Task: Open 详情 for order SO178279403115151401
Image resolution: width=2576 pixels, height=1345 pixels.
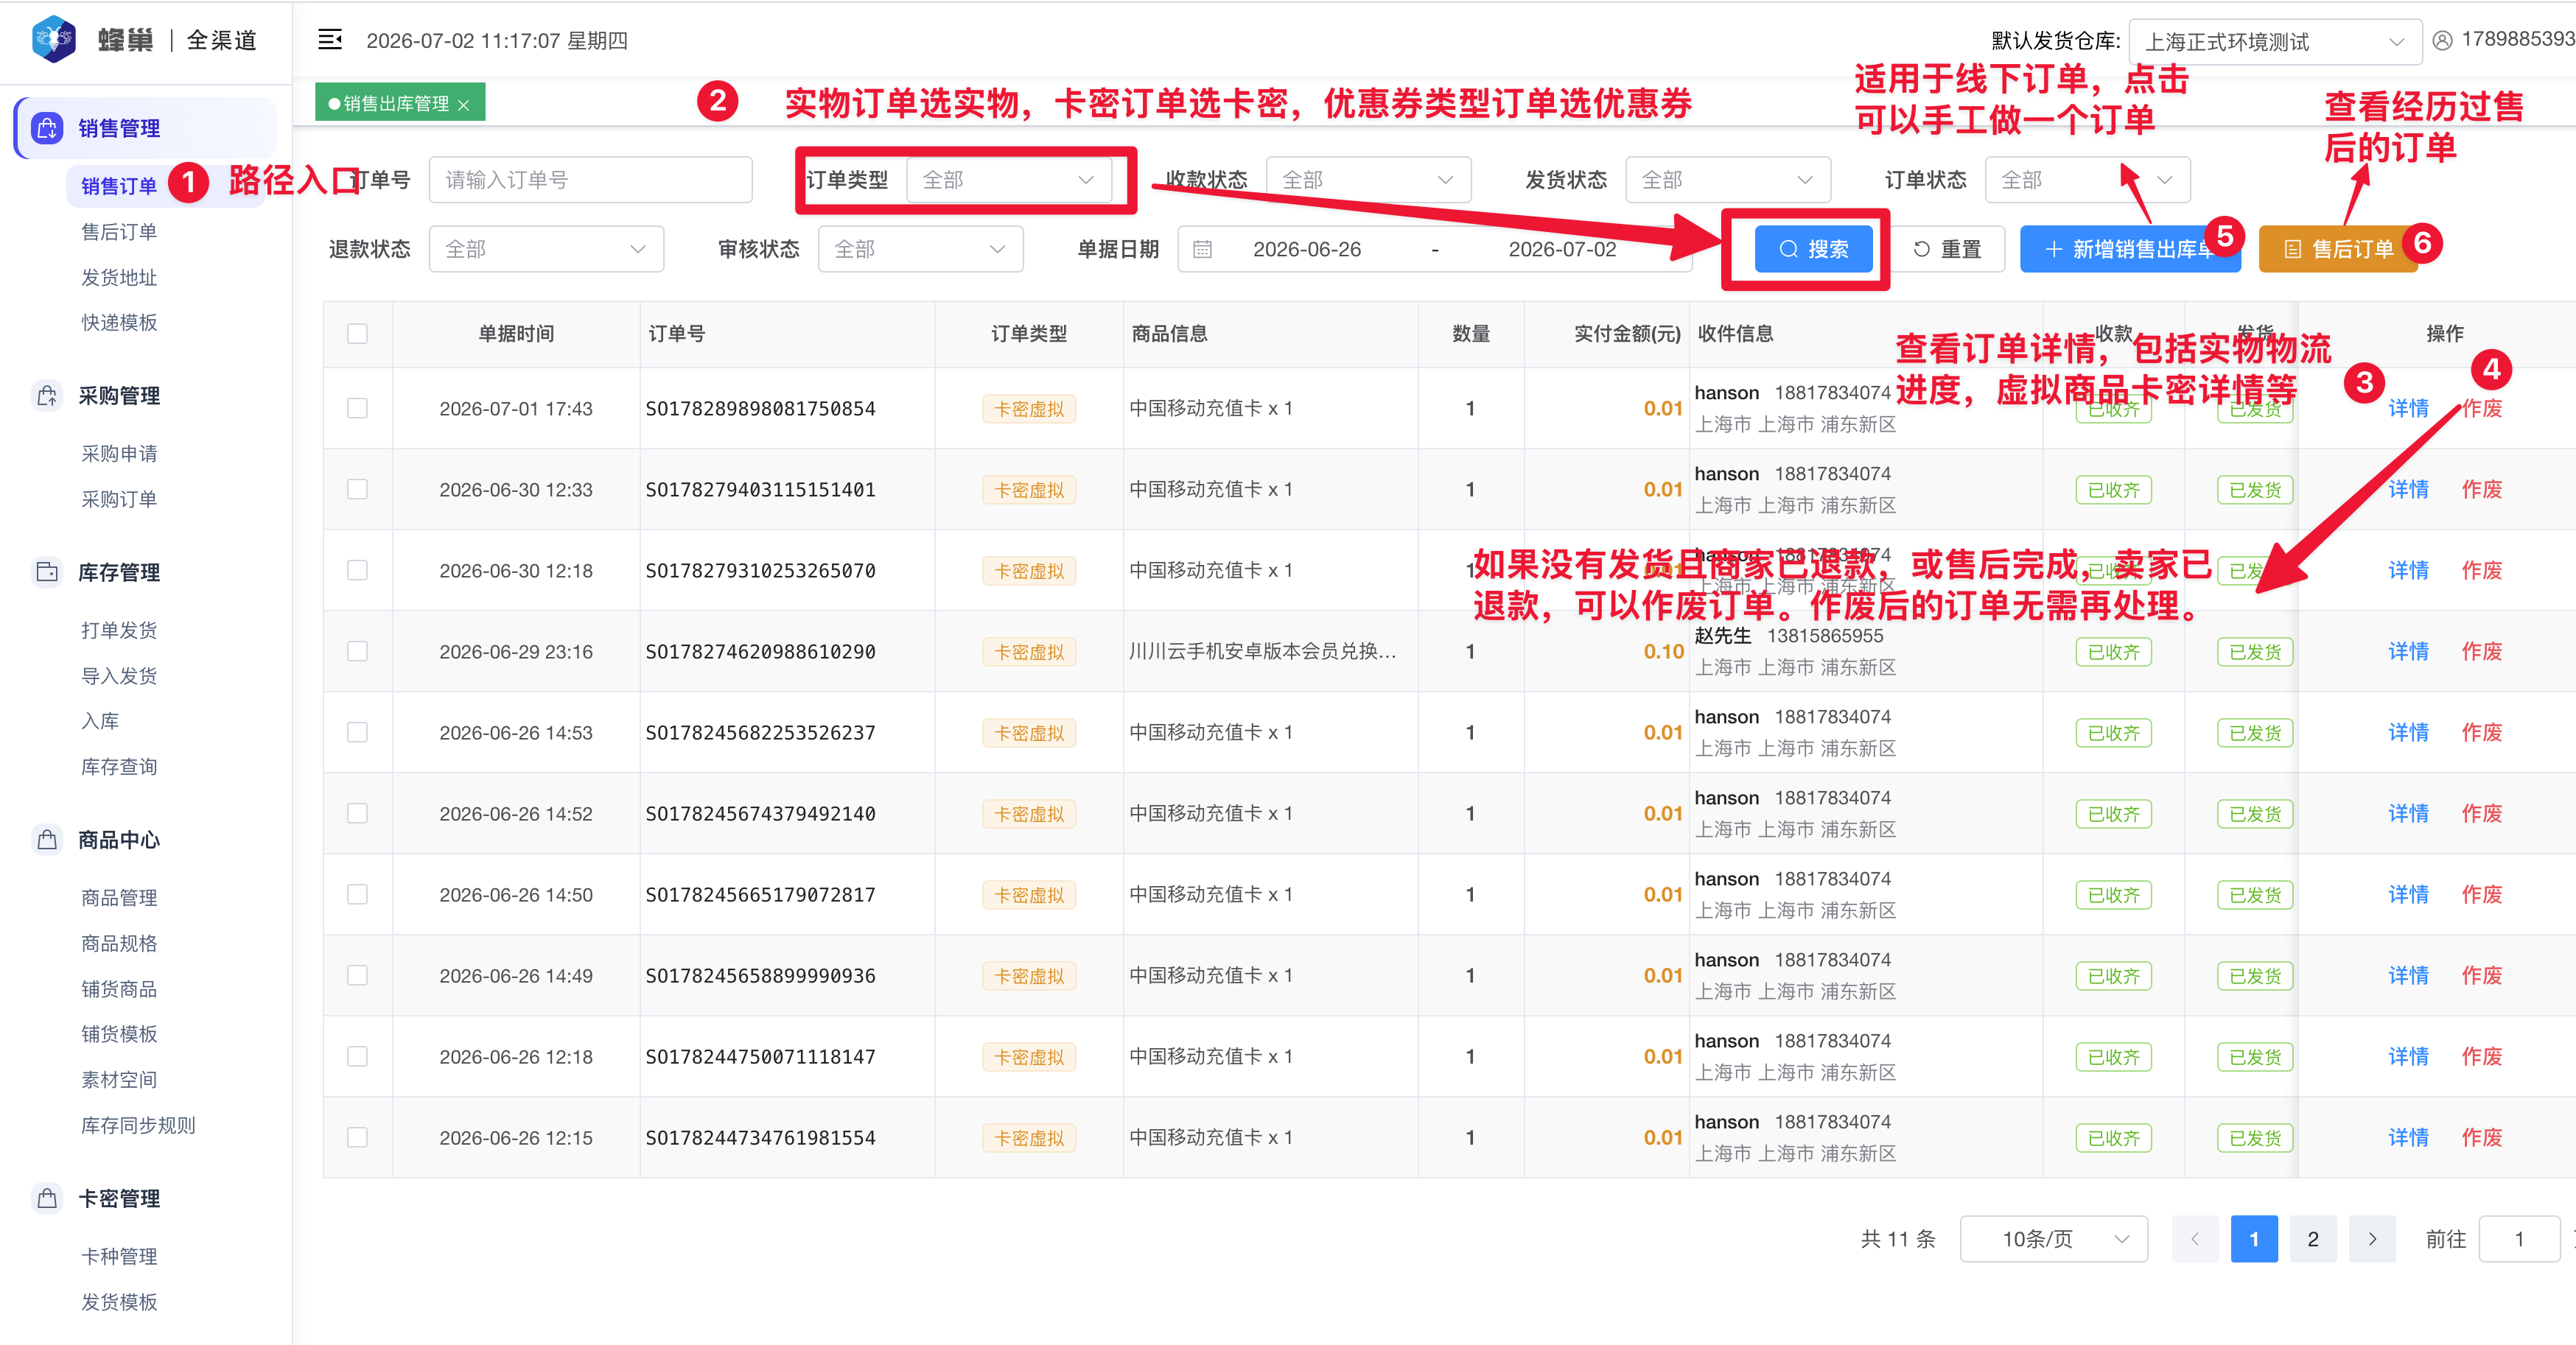Action: pos(2408,489)
